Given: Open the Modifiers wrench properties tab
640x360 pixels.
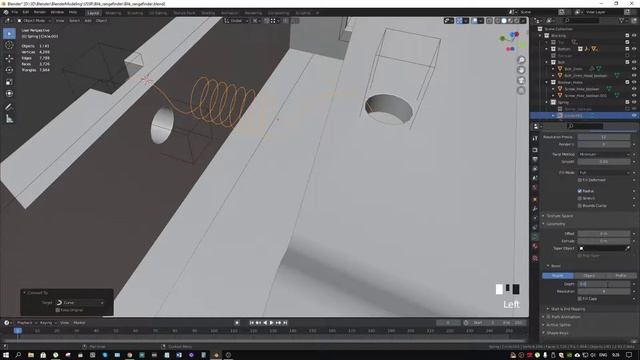Looking at the screenshot, I should click(x=535, y=209).
